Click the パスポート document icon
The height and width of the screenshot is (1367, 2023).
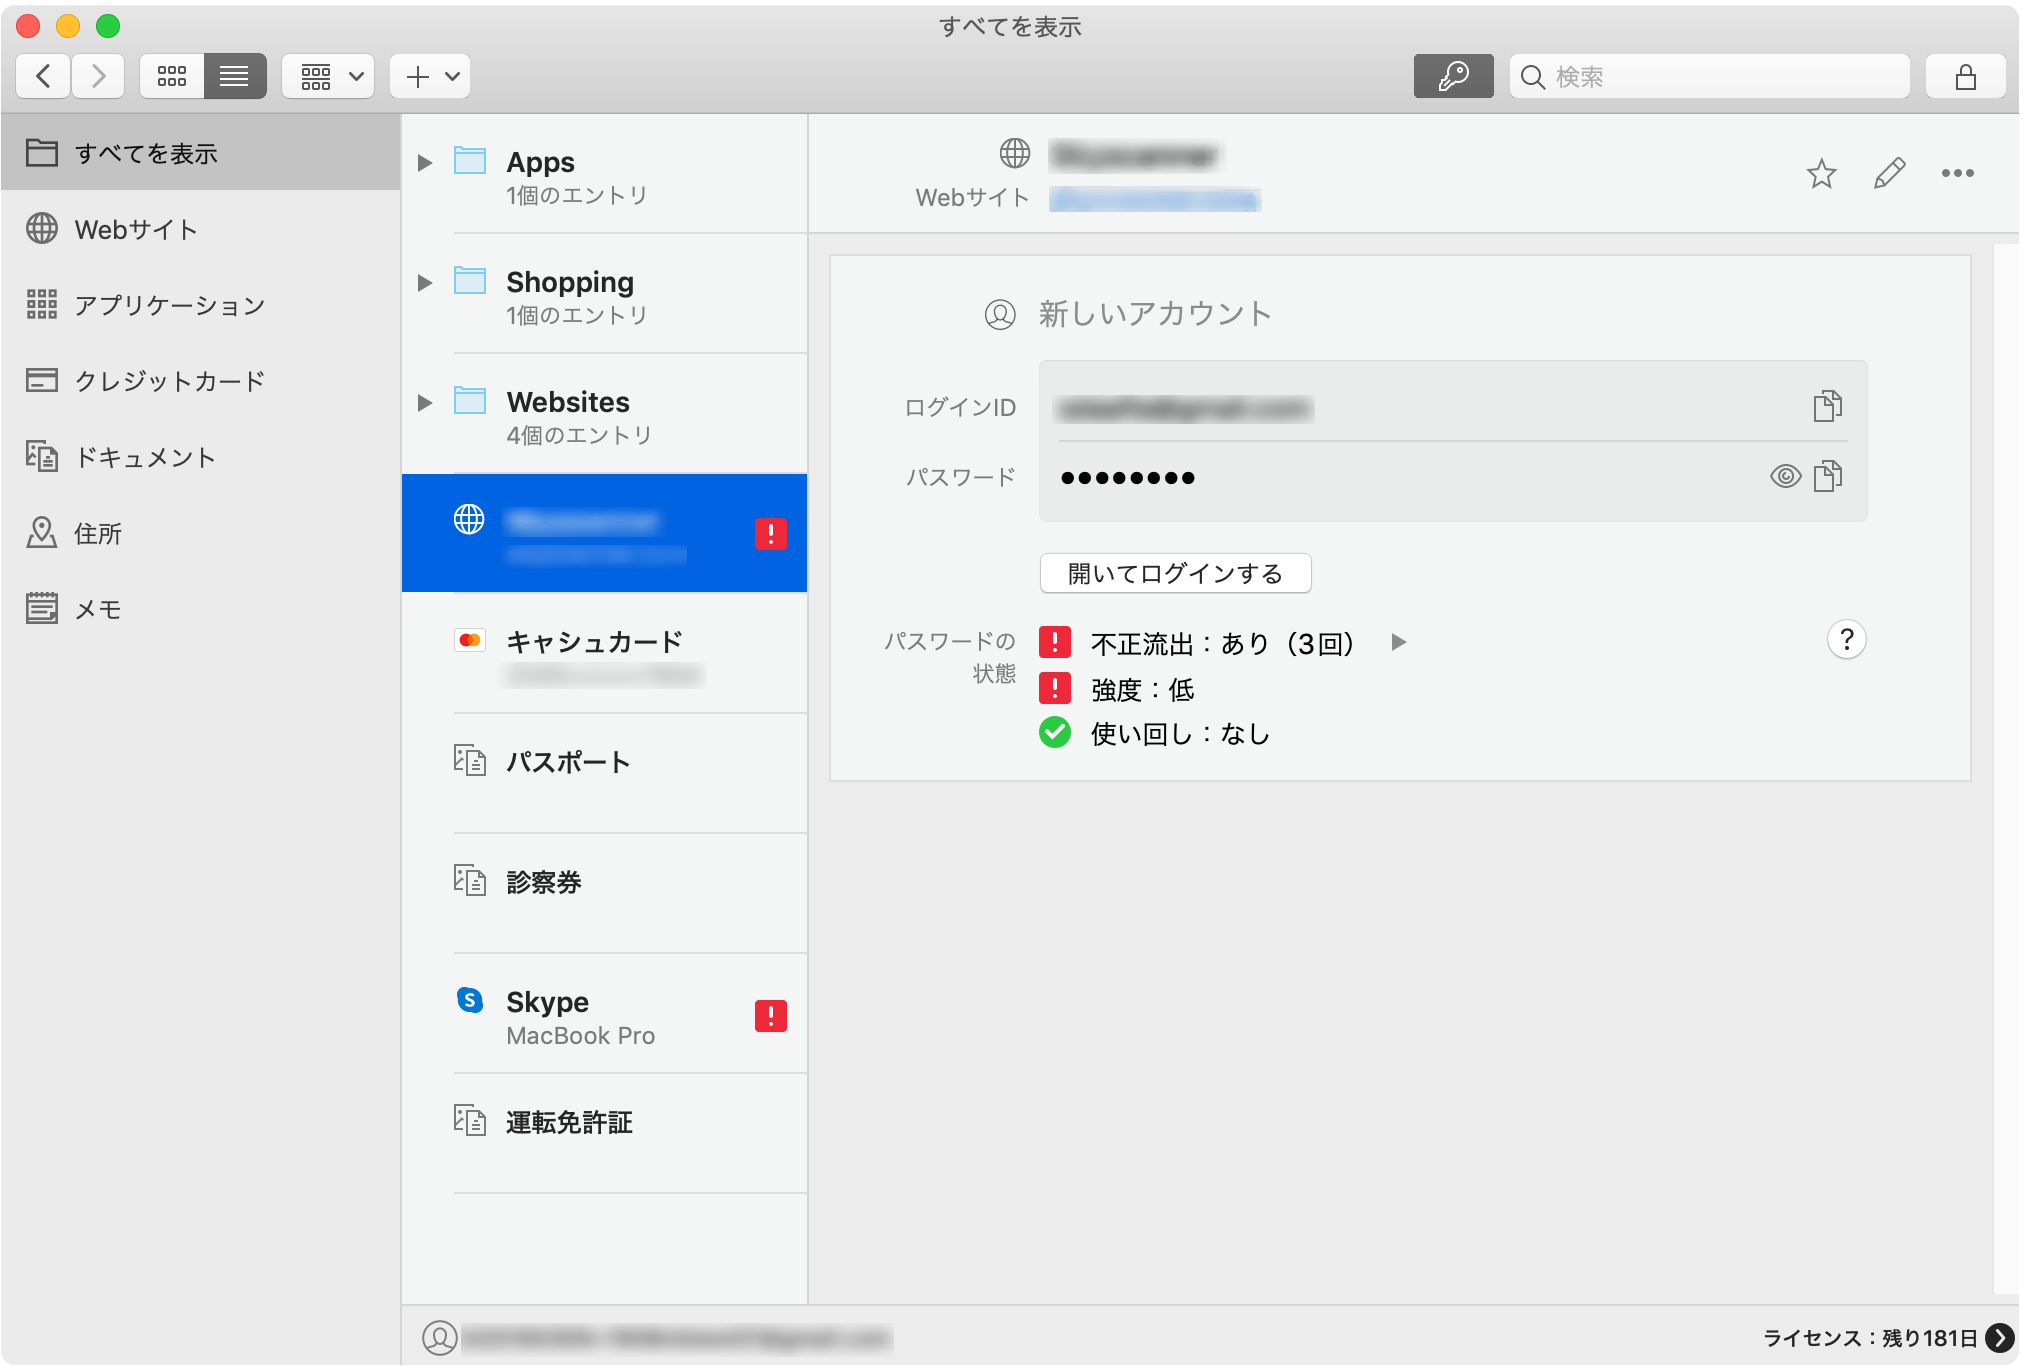470,760
